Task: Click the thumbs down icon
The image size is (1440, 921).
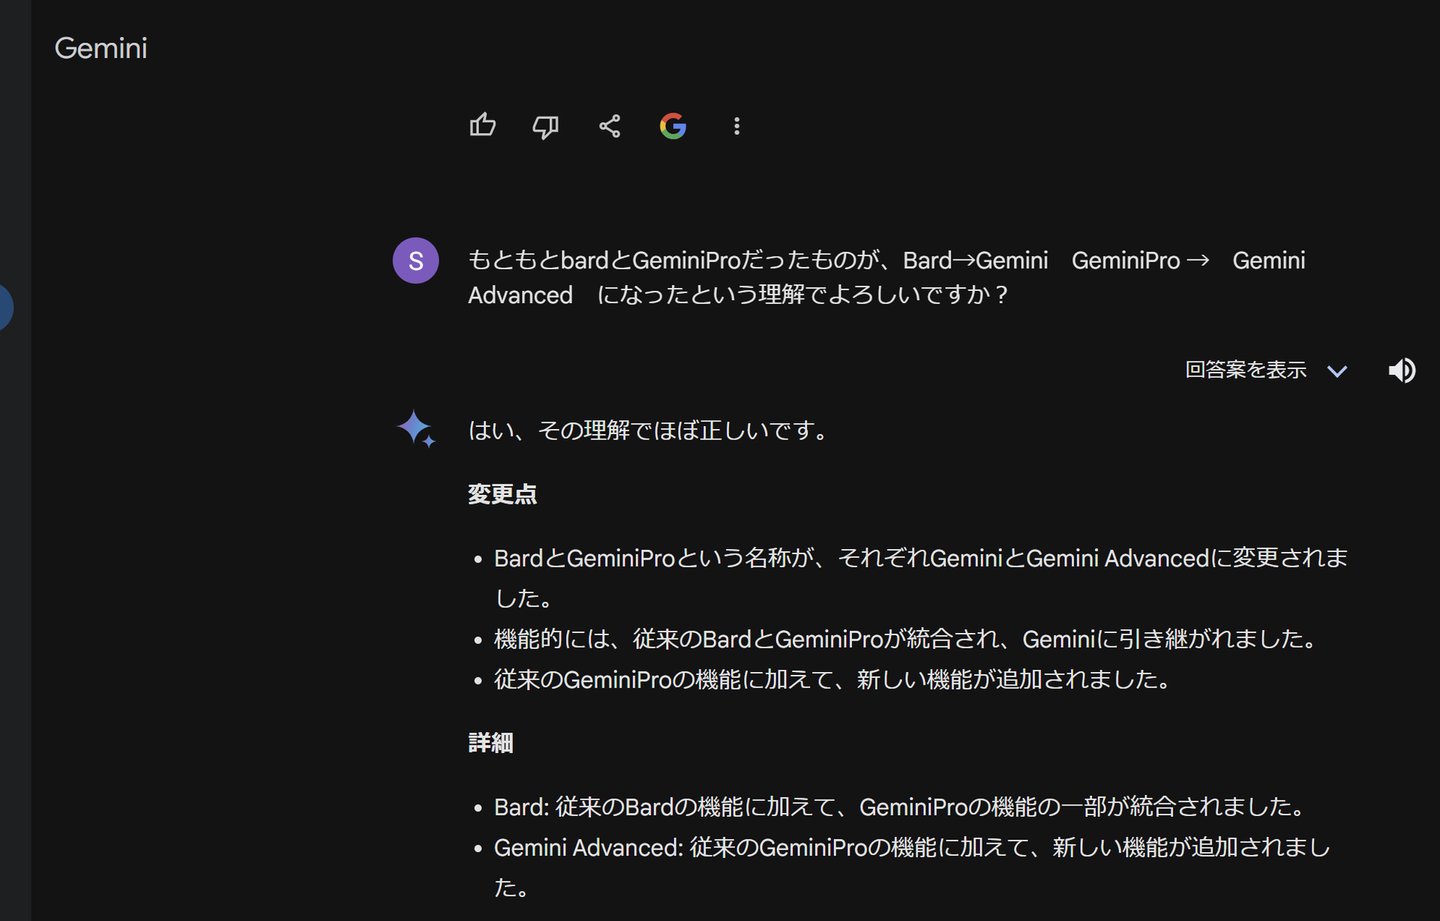Action: click(x=546, y=126)
